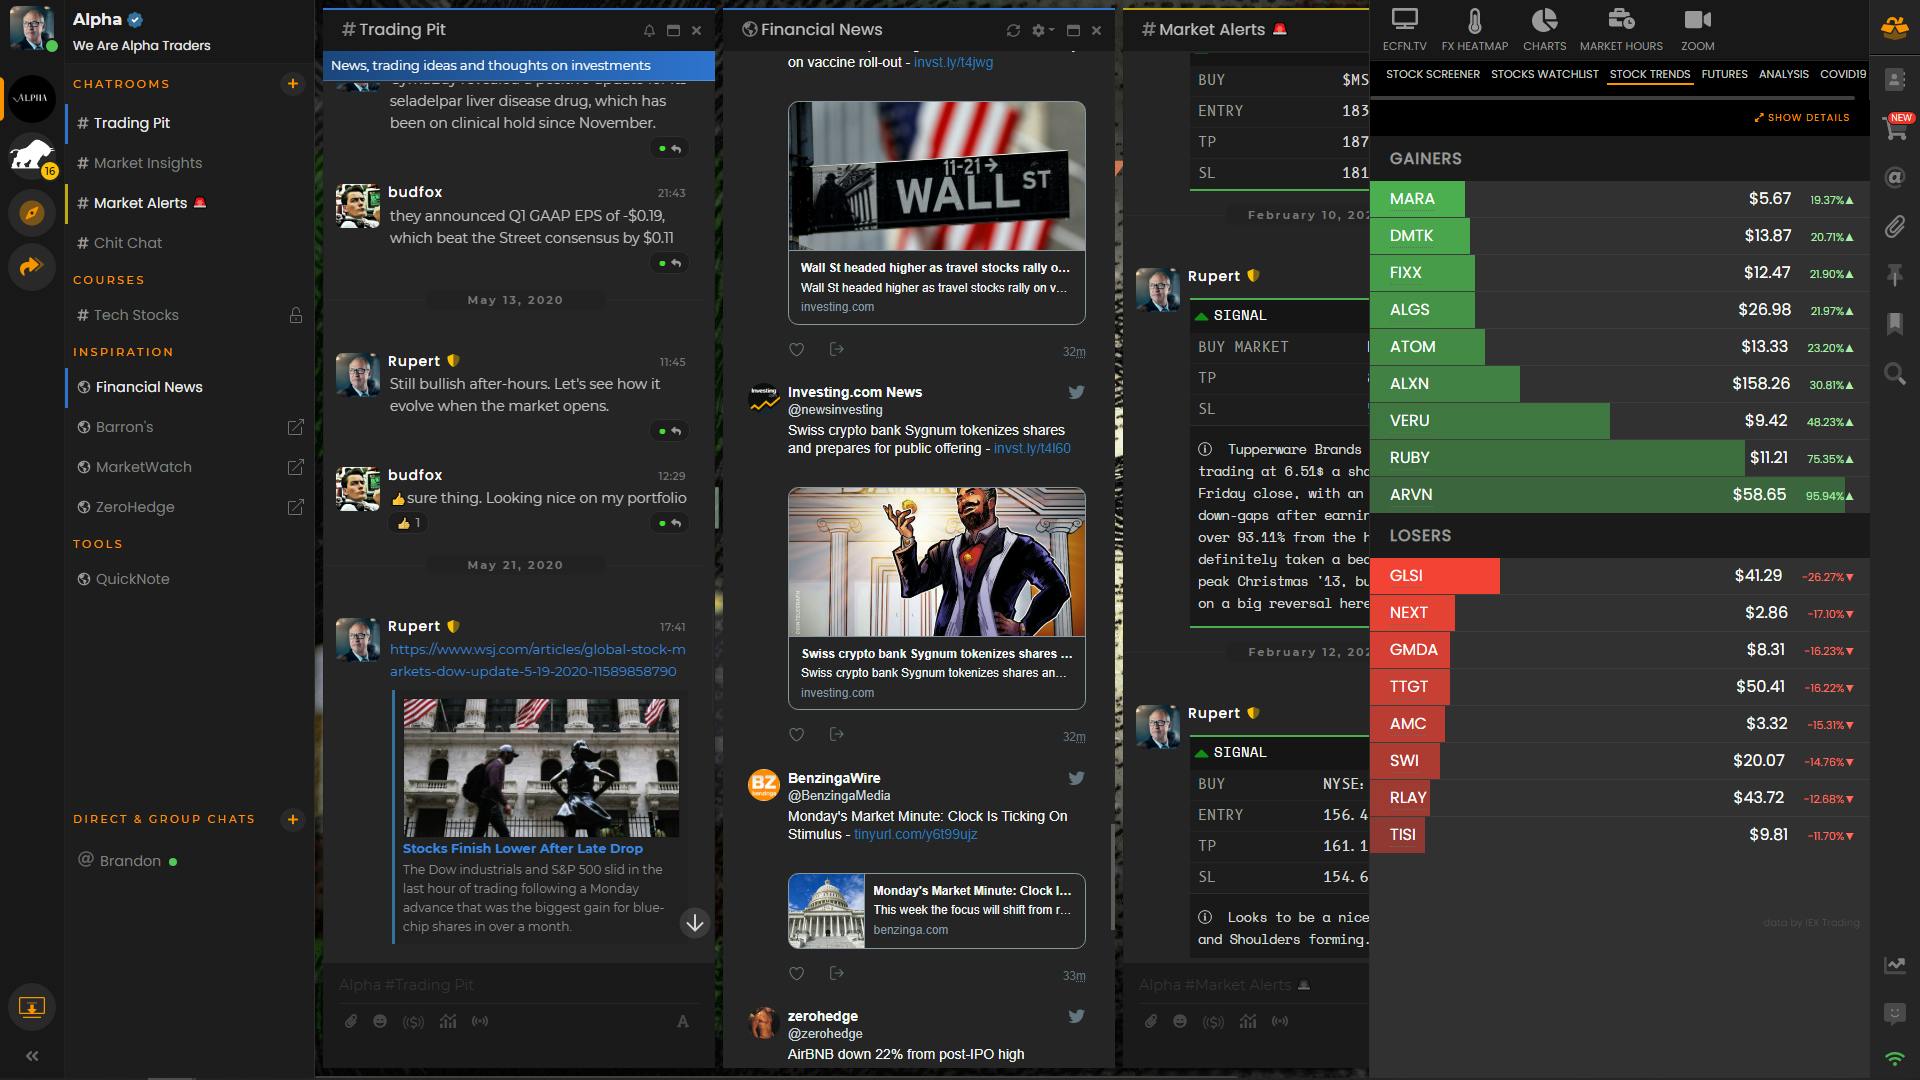Image resolution: width=1920 pixels, height=1080 pixels.
Task: Collapse the left sidebar with double chevron
Action: pyautogui.click(x=32, y=1056)
